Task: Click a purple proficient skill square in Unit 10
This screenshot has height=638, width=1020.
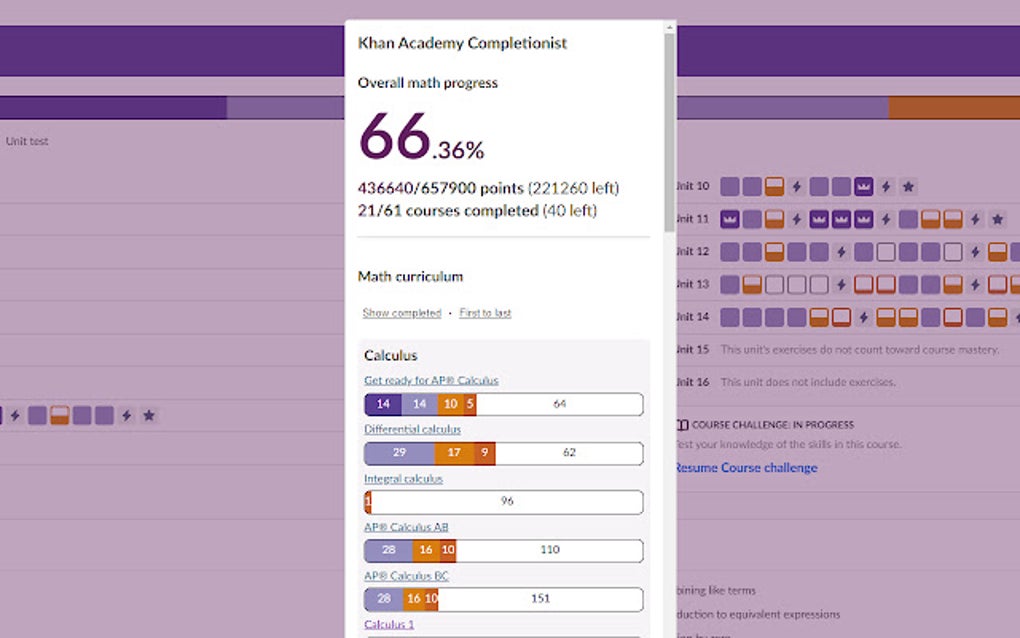Action: point(728,186)
